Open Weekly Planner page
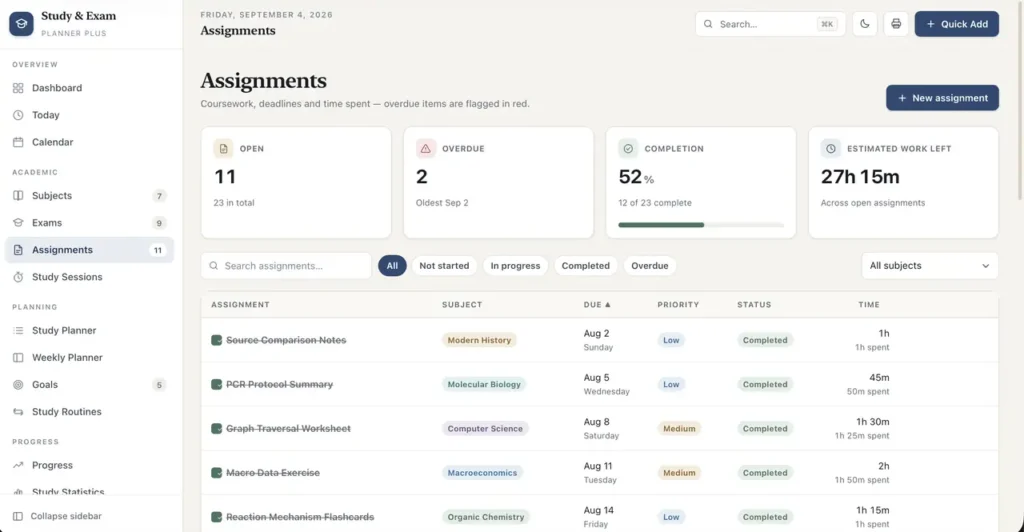Screen dimensions: 1024x532 pyautogui.click(x=89, y=358)
